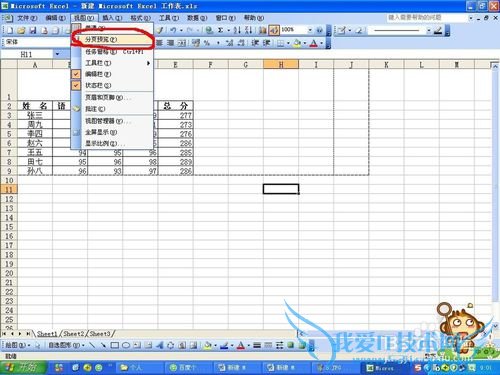Click the Windows 开始 Start button
Viewport: 500px width, 375px height.
pos(23,368)
